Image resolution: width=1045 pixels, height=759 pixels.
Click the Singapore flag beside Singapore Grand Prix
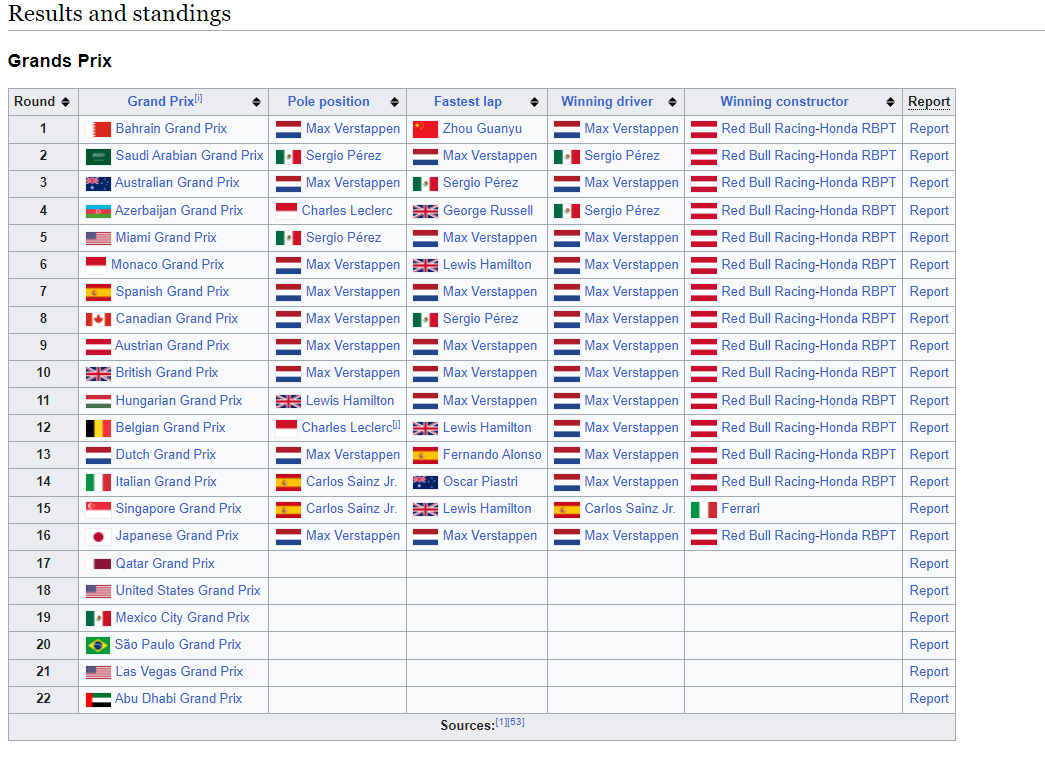98,510
